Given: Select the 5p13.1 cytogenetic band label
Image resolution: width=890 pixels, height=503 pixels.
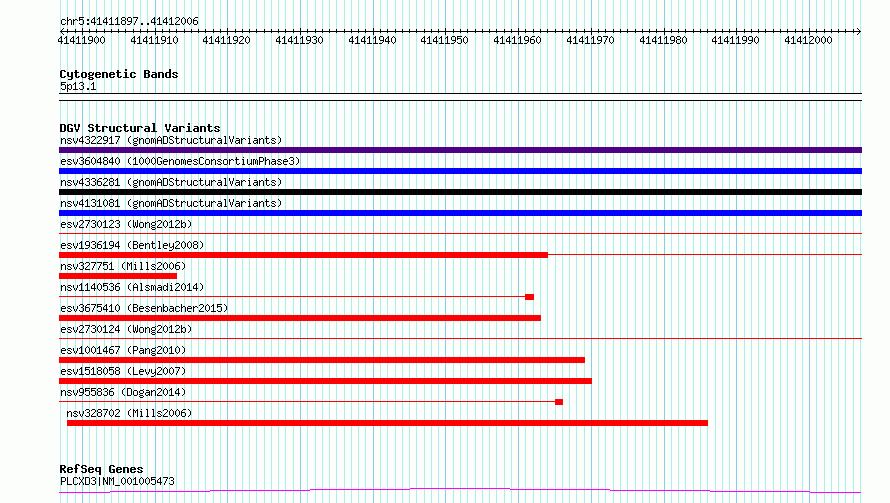Looking at the screenshot, I should click(x=78, y=86).
